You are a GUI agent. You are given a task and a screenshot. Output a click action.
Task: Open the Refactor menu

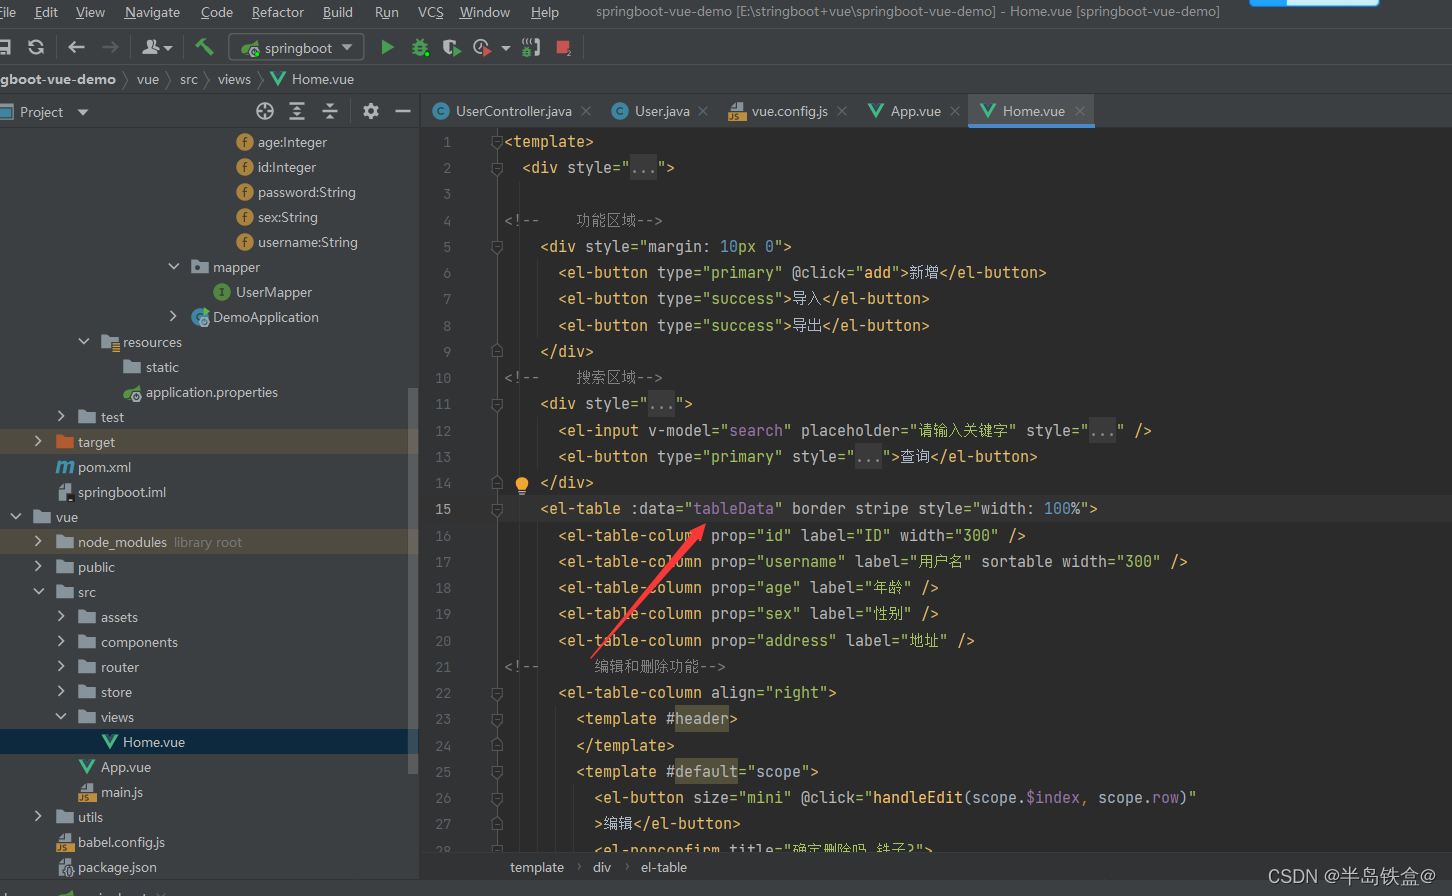(x=278, y=12)
